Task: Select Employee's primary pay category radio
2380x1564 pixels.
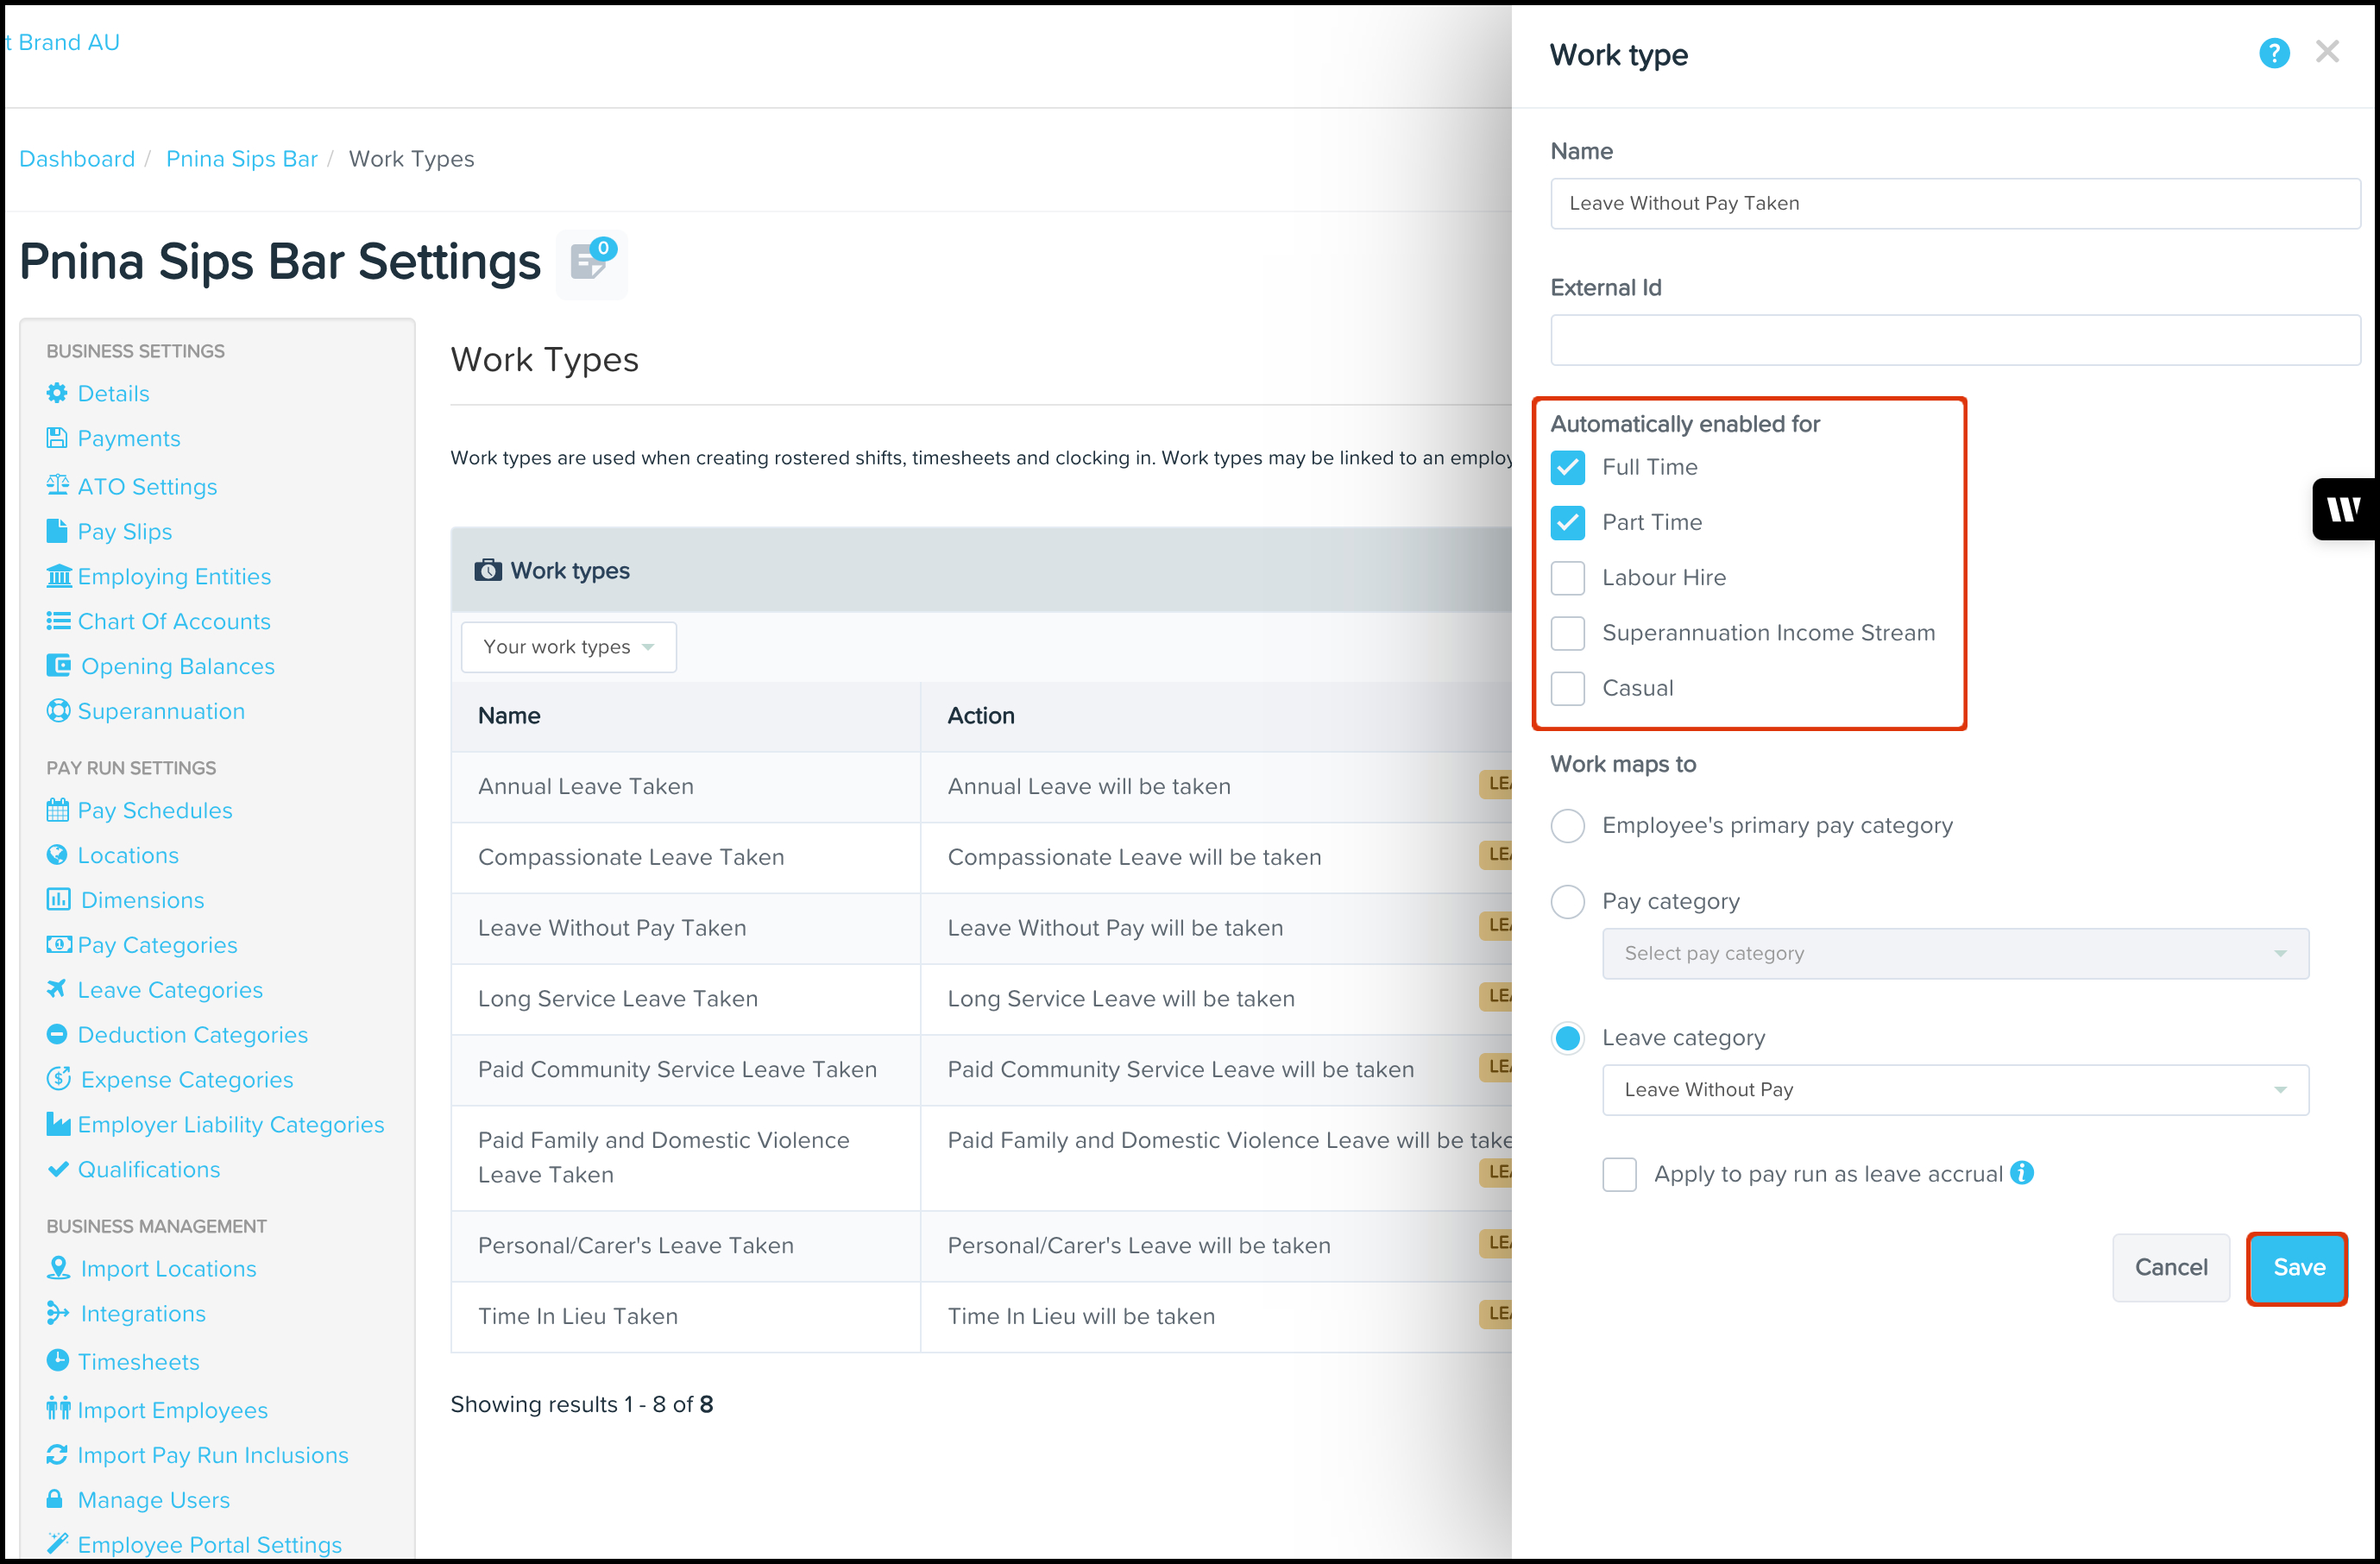Action: [x=1567, y=826]
